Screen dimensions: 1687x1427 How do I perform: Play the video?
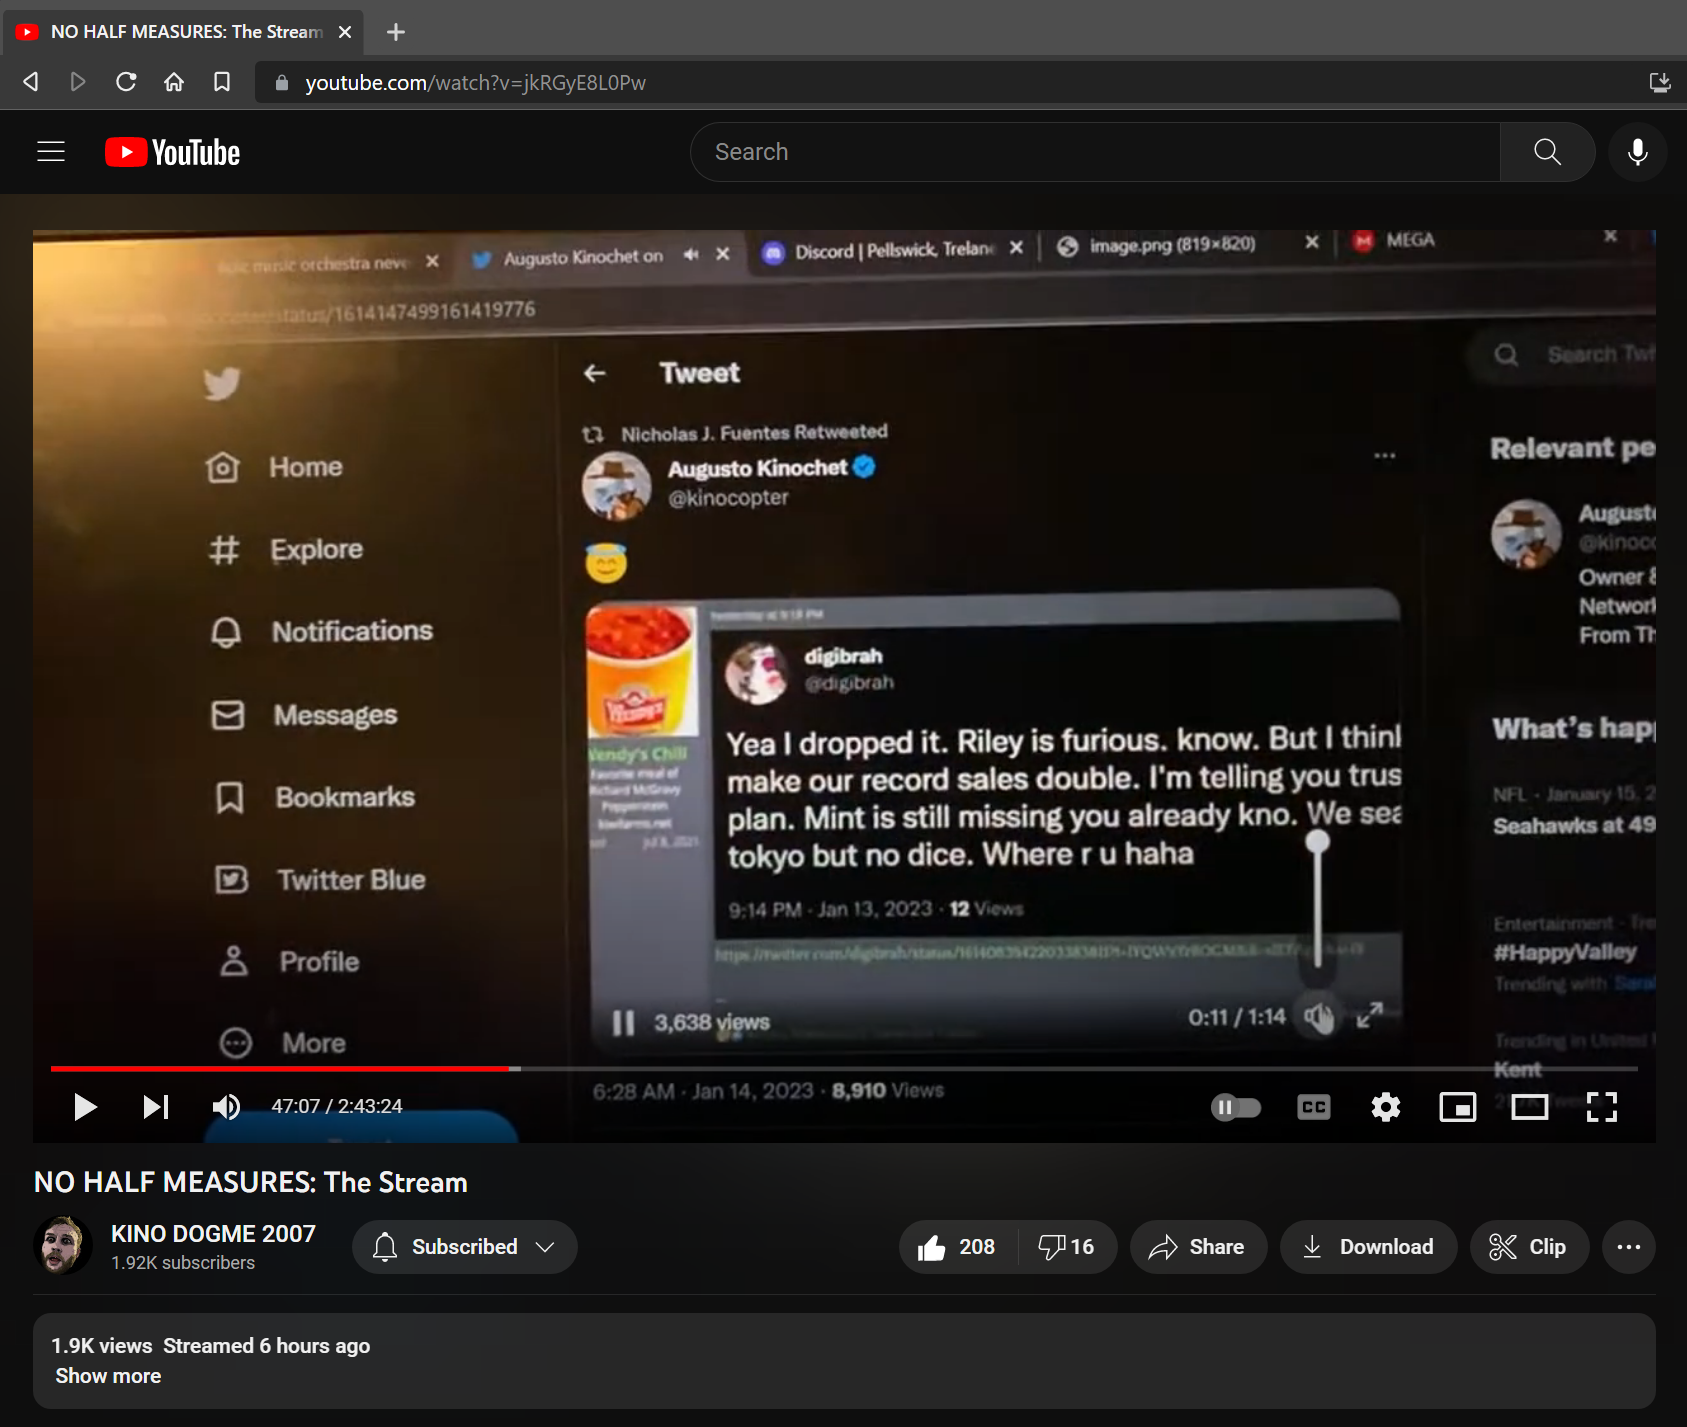85,1106
